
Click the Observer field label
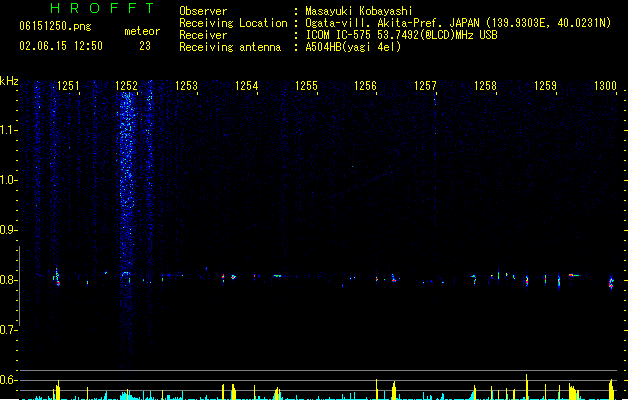coord(203,11)
